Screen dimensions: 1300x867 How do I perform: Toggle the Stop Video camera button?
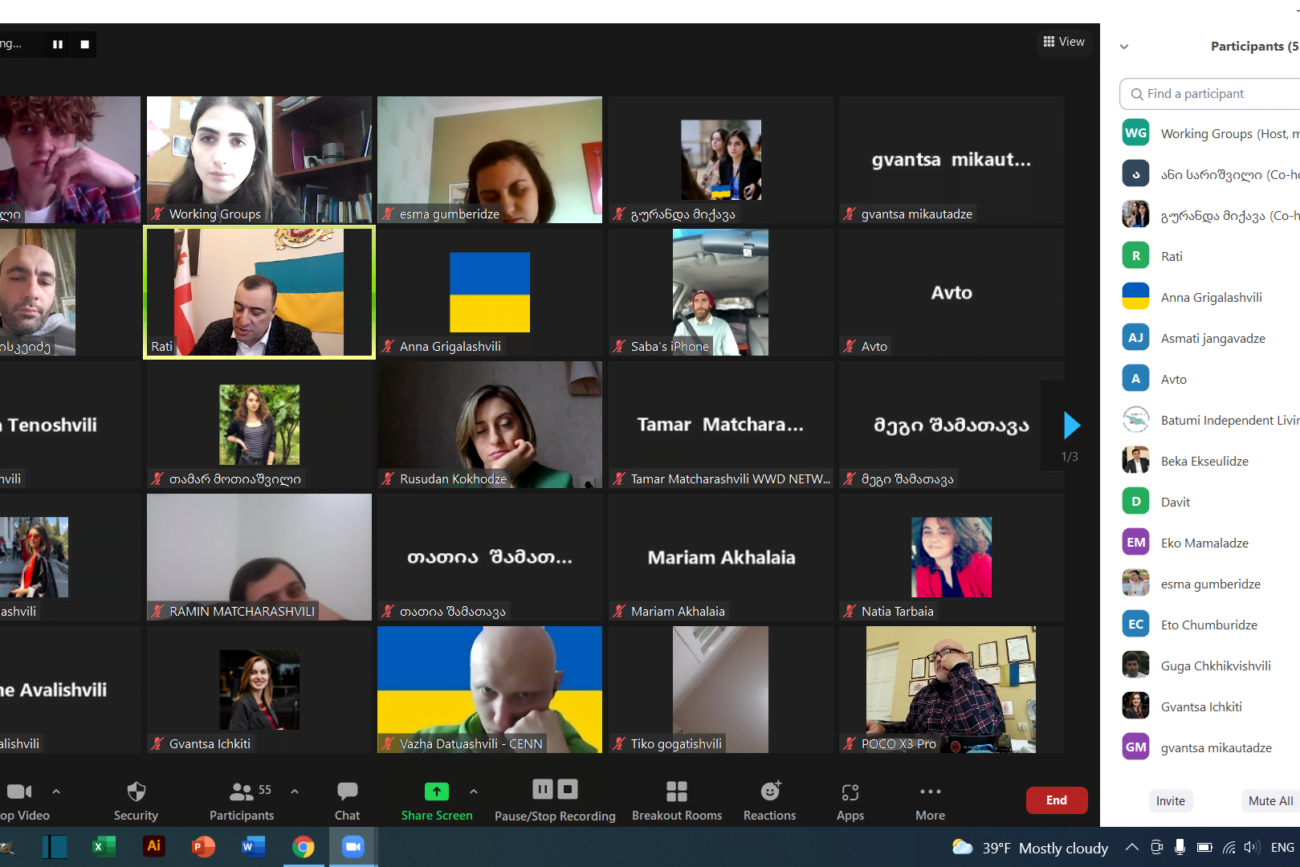(x=19, y=792)
